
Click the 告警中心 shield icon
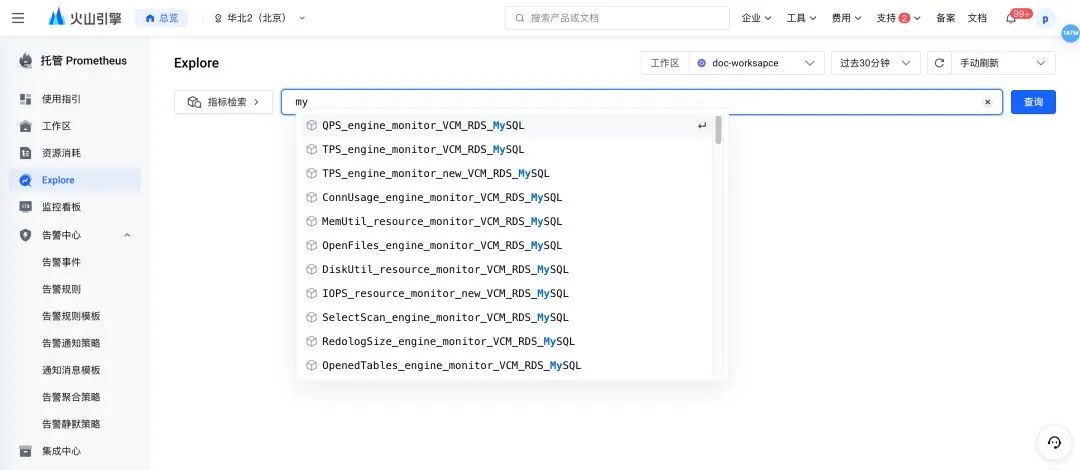pos(25,235)
